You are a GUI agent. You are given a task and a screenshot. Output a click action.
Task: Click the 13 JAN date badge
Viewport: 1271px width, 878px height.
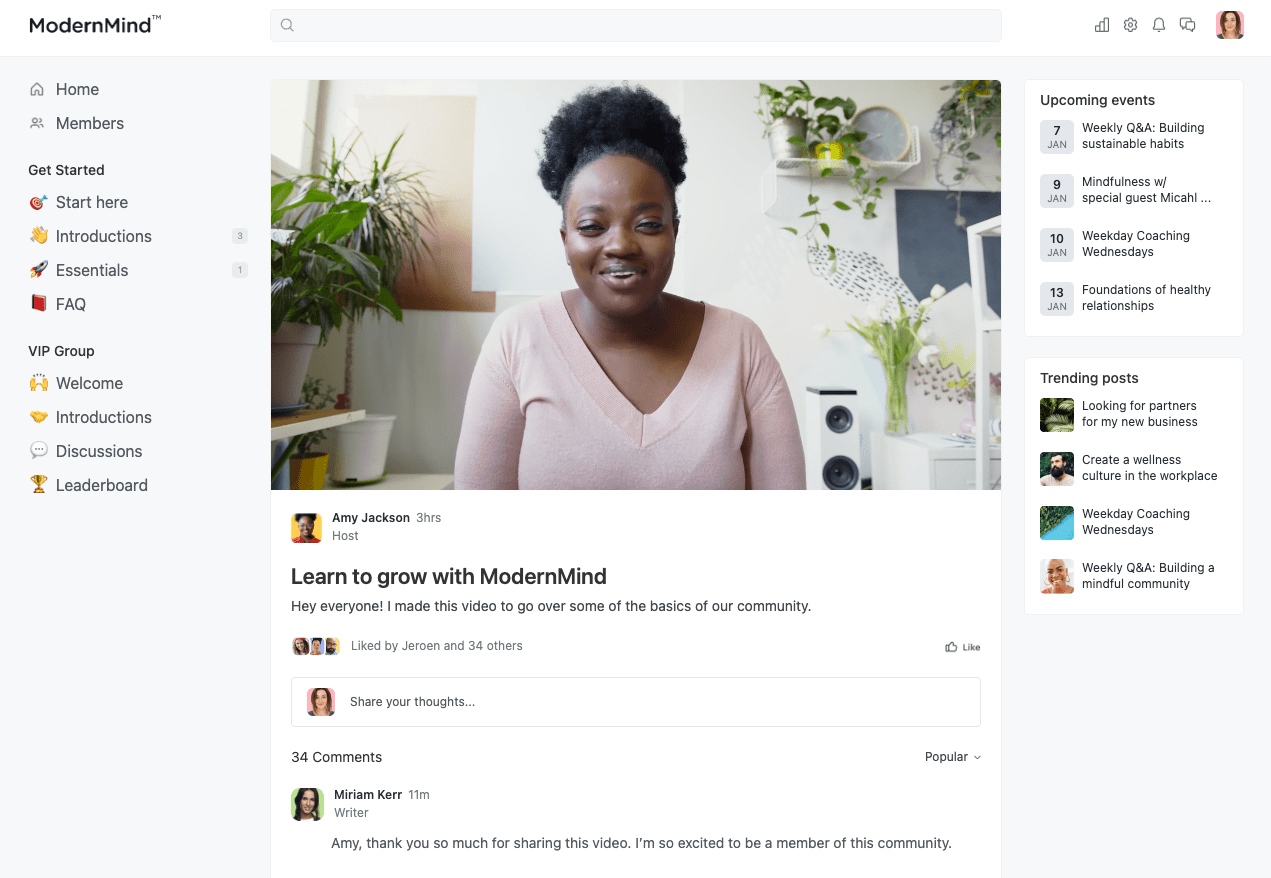point(1057,299)
